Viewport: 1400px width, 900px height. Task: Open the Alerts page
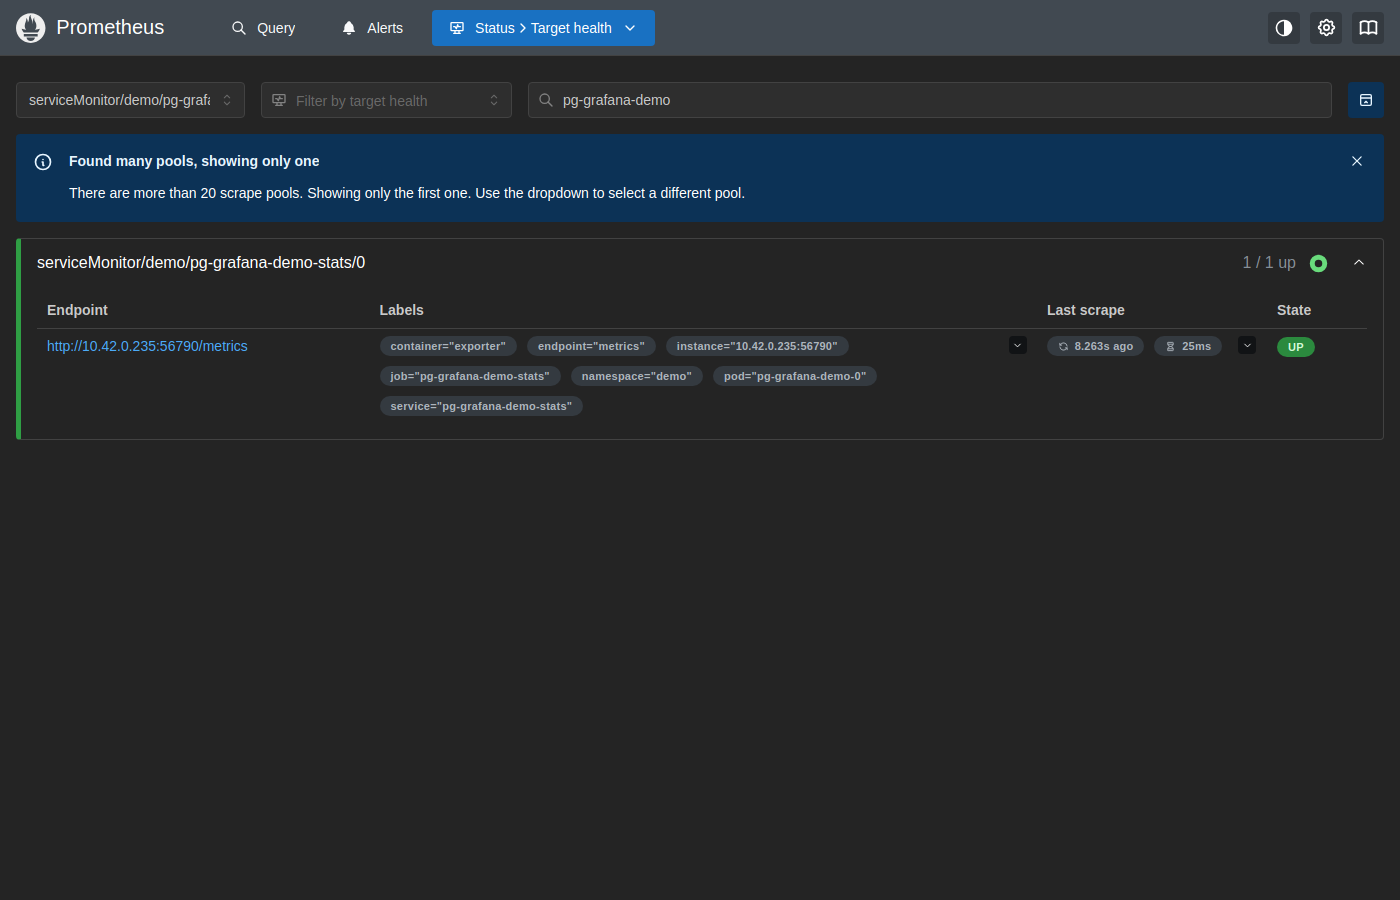pyautogui.click(x=372, y=28)
